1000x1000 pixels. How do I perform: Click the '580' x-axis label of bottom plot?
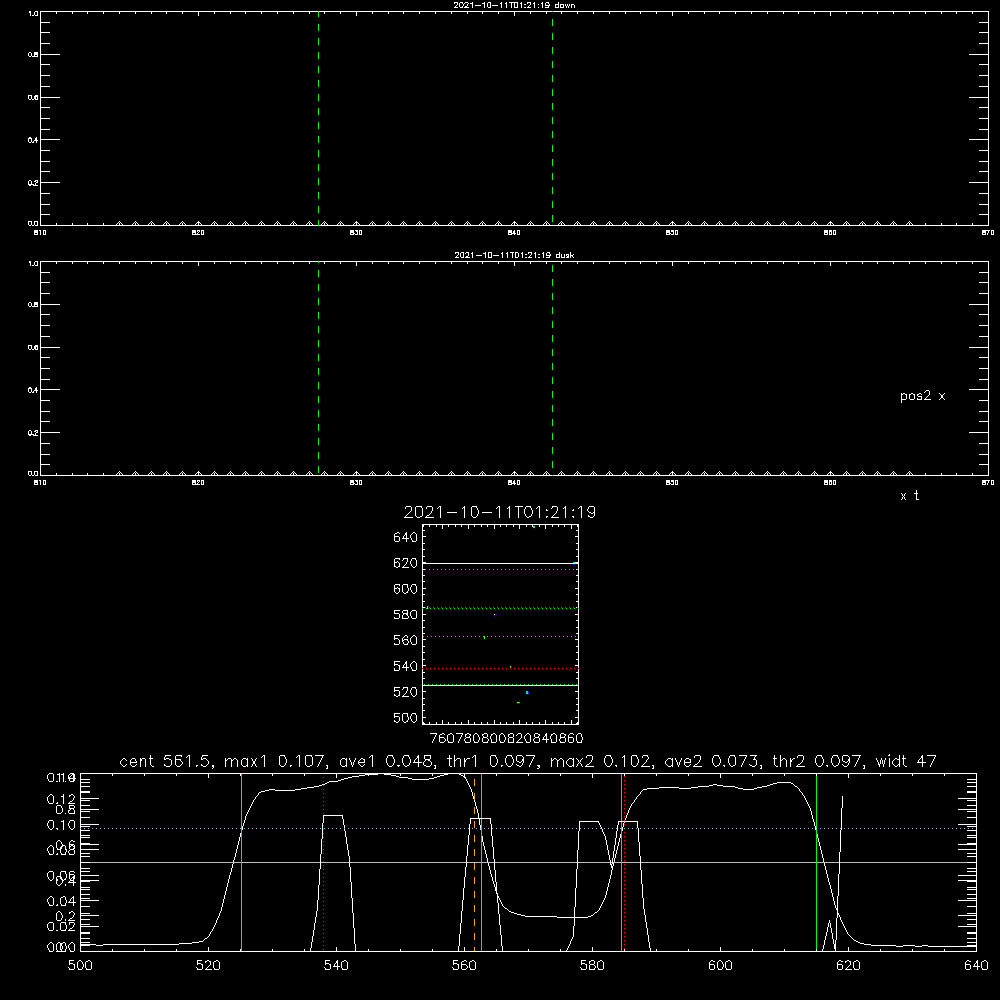tap(592, 966)
